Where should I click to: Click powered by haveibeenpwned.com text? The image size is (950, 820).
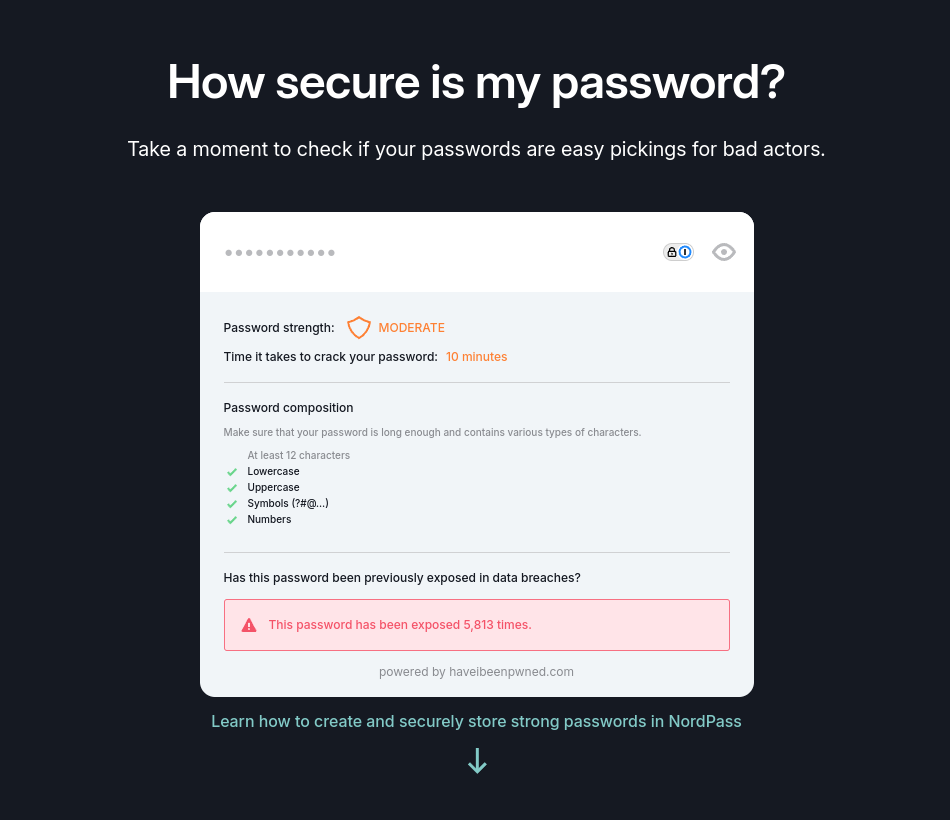click(476, 672)
